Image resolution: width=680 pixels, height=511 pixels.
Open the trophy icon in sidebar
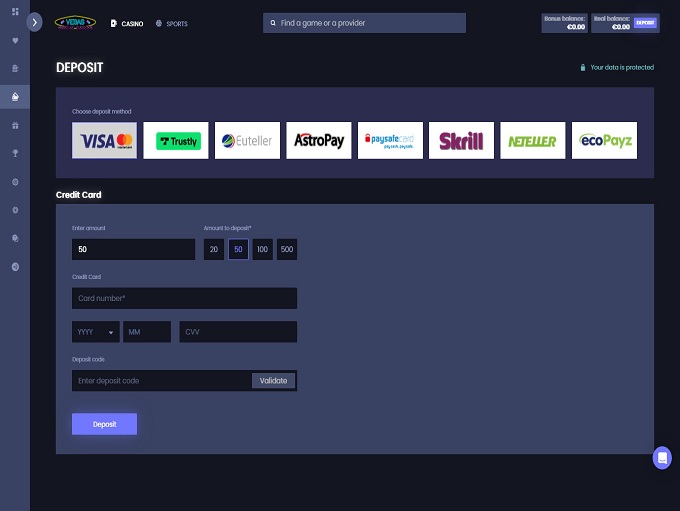point(14,154)
